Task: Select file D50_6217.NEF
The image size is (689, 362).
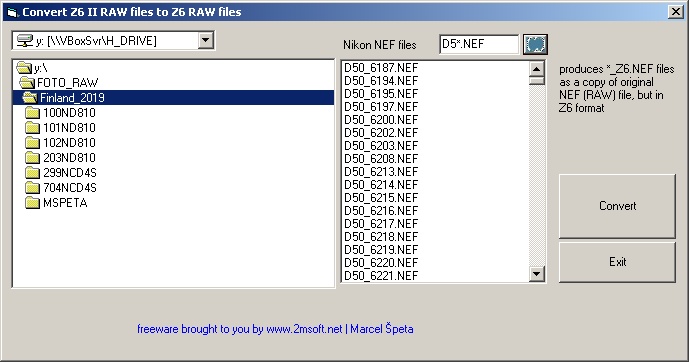Action: [381, 224]
